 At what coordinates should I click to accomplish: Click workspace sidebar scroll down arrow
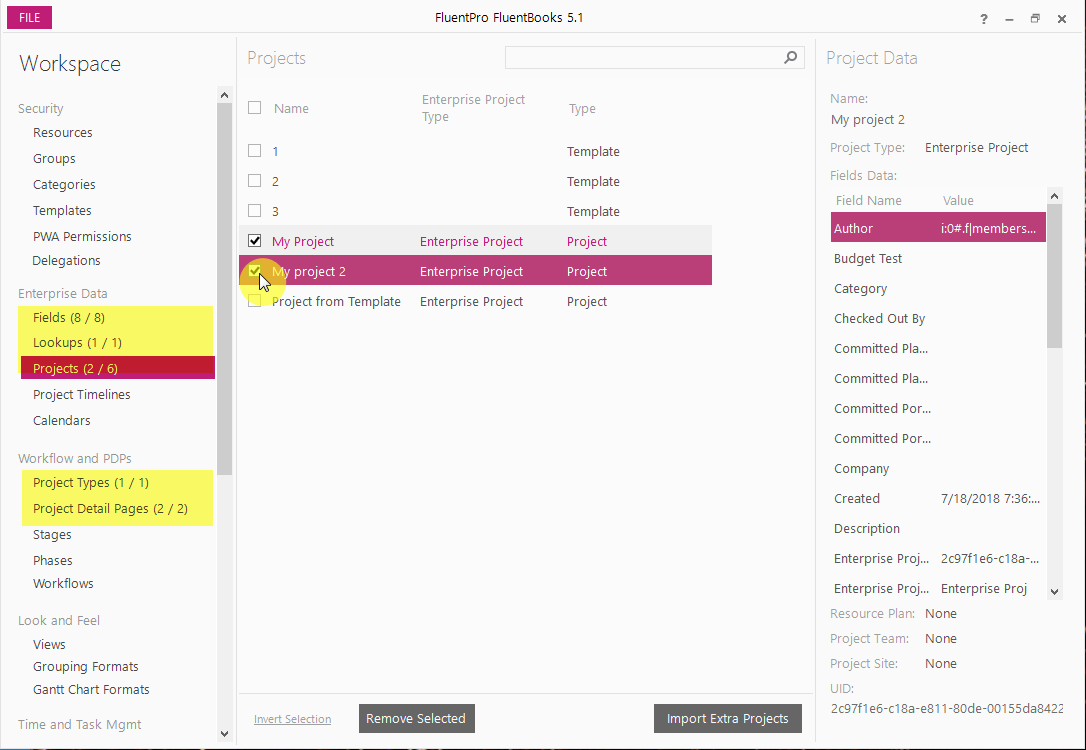[224, 733]
